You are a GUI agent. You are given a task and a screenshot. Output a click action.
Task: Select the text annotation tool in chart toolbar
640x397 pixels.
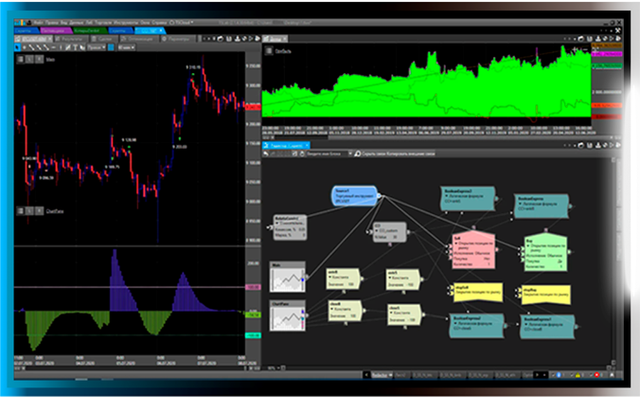click(x=75, y=47)
